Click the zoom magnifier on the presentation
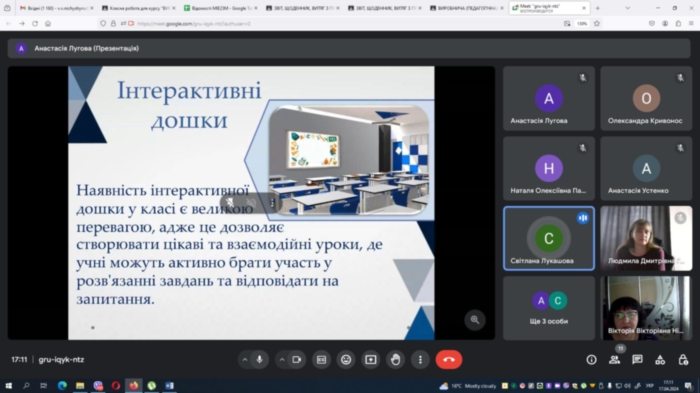The image size is (700, 393). 475,320
